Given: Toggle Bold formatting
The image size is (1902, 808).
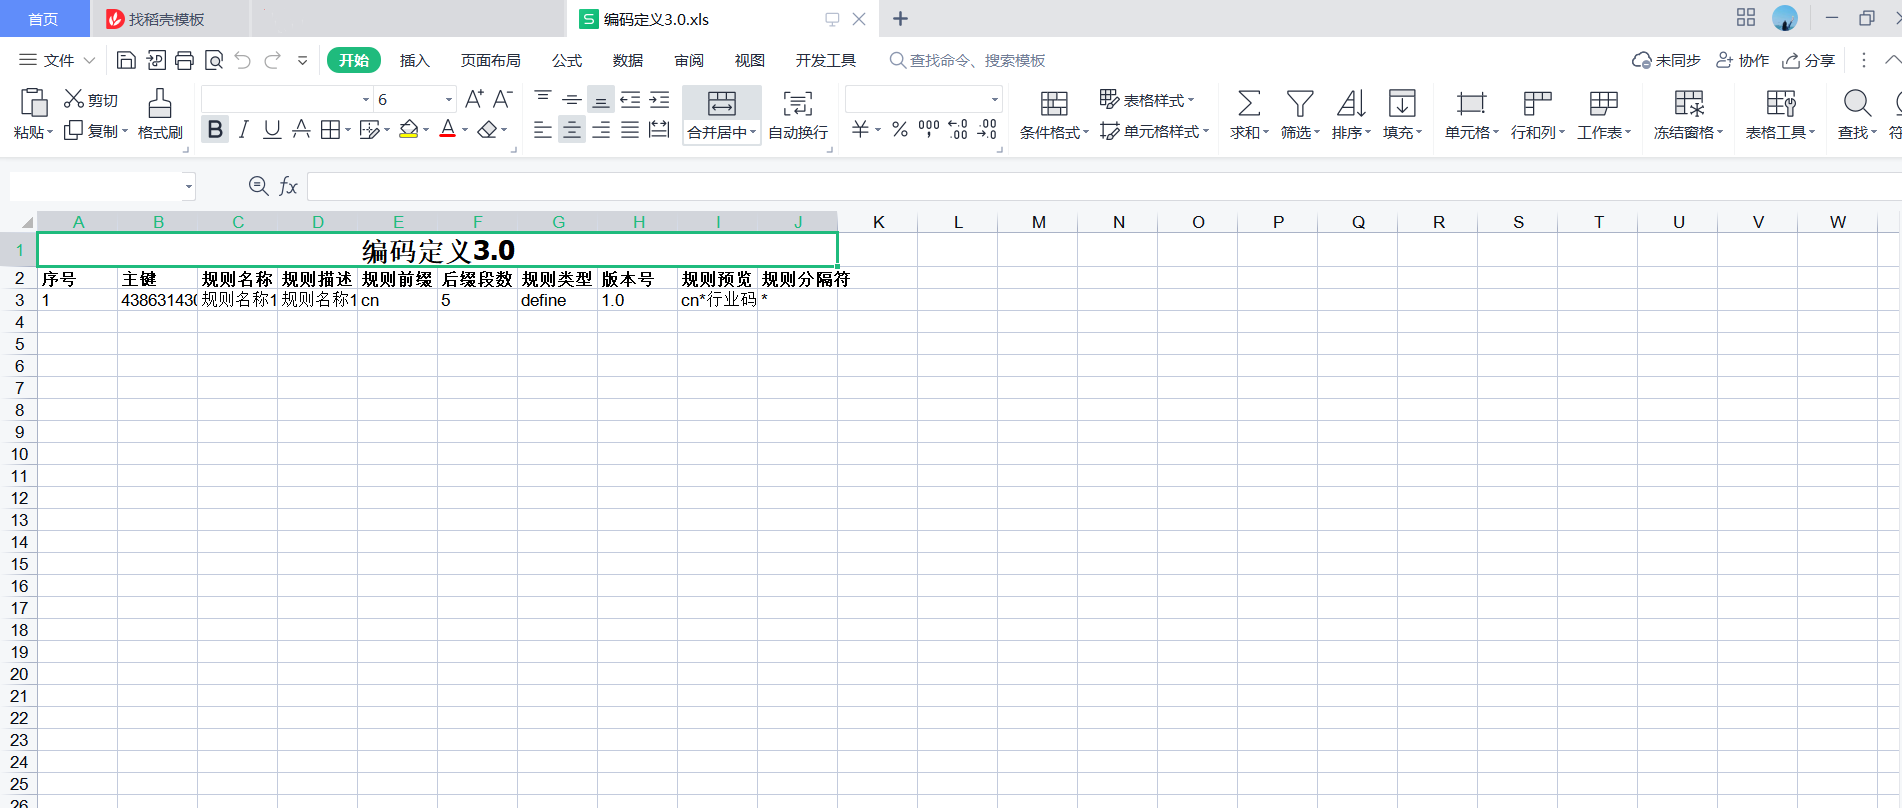Looking at the screenshot, I should pos(215,130).
